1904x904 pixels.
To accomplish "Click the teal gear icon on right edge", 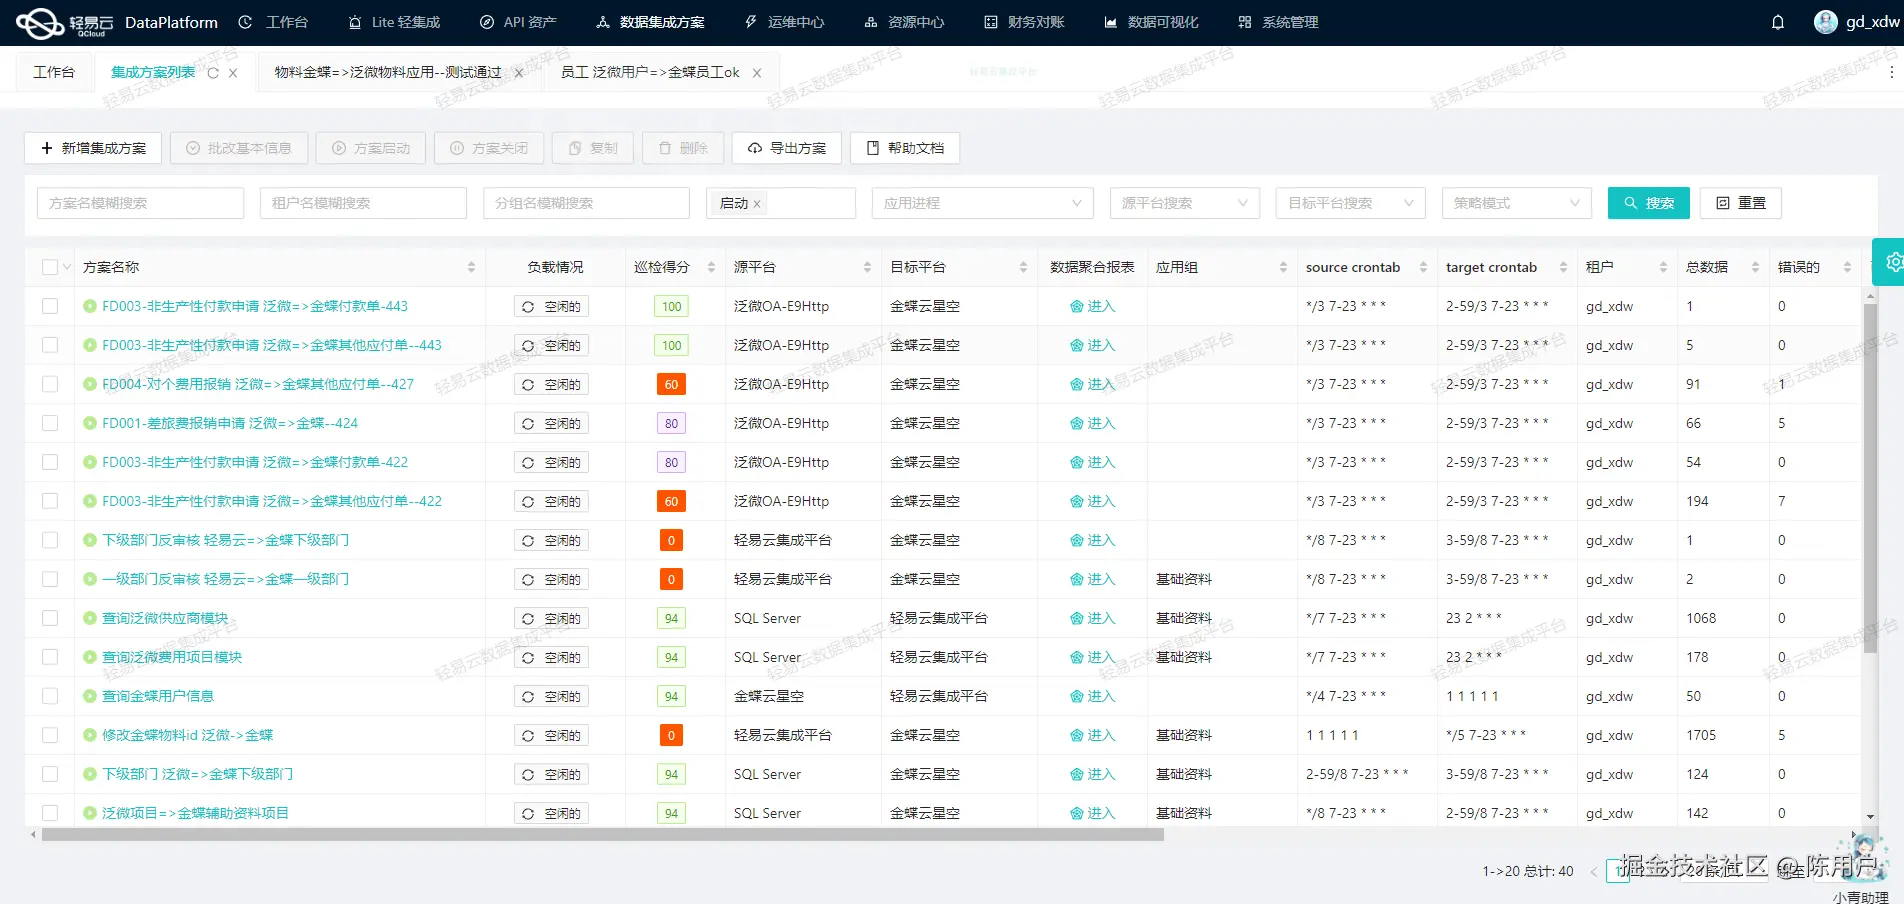I will click(1893, 262).
